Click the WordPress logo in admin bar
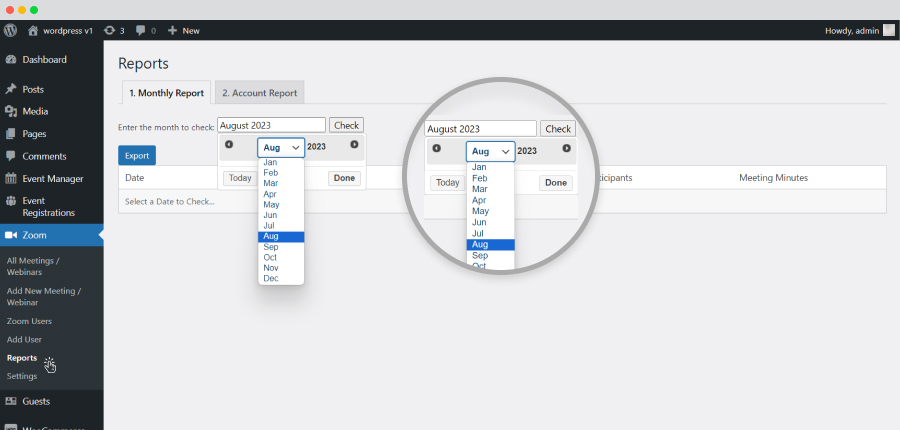Image resolution: width=900 pixels, height=430 pixels. [x=10, y=30]
